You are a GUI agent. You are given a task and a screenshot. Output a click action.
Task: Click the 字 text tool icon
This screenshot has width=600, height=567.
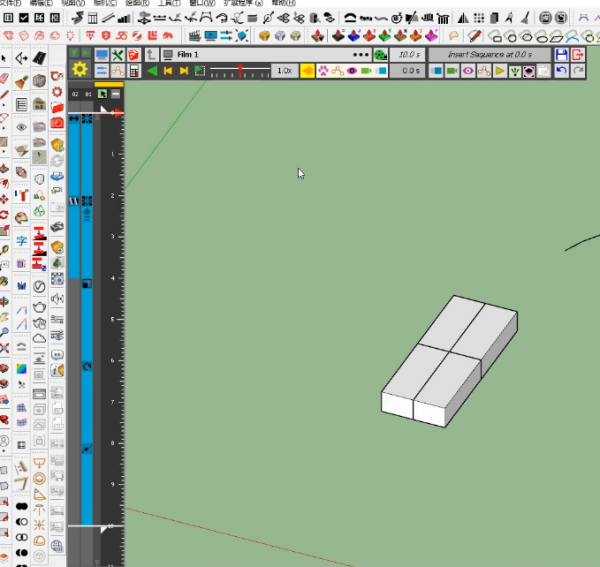[x=21, y=241]
